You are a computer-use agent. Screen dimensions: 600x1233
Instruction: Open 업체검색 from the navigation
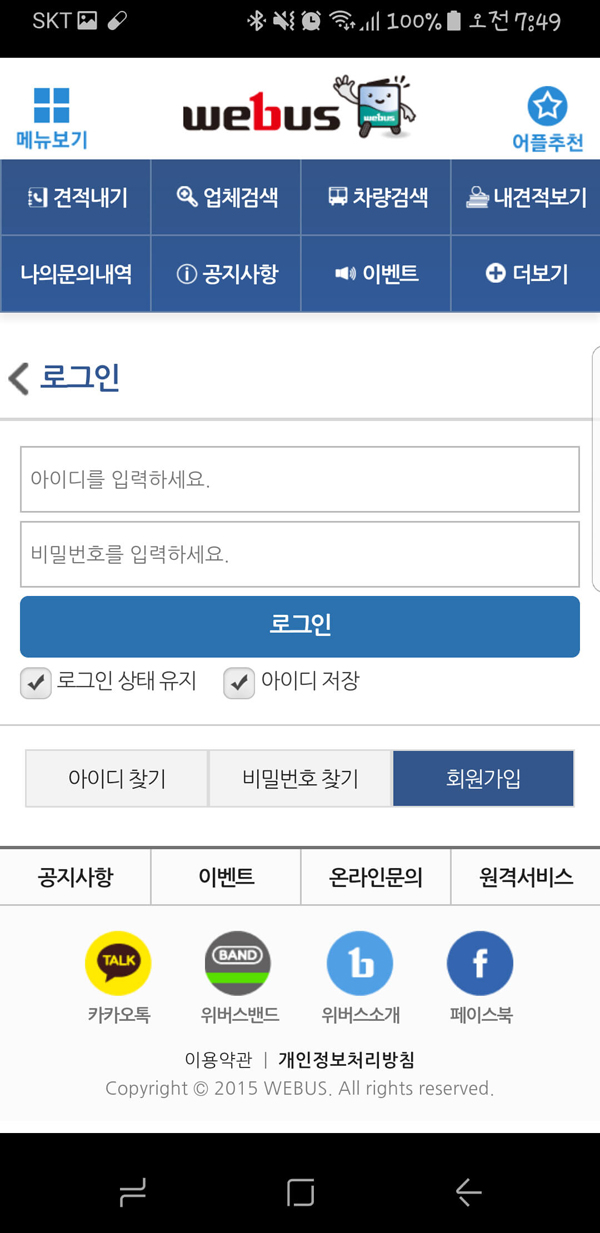pos(226,197)
